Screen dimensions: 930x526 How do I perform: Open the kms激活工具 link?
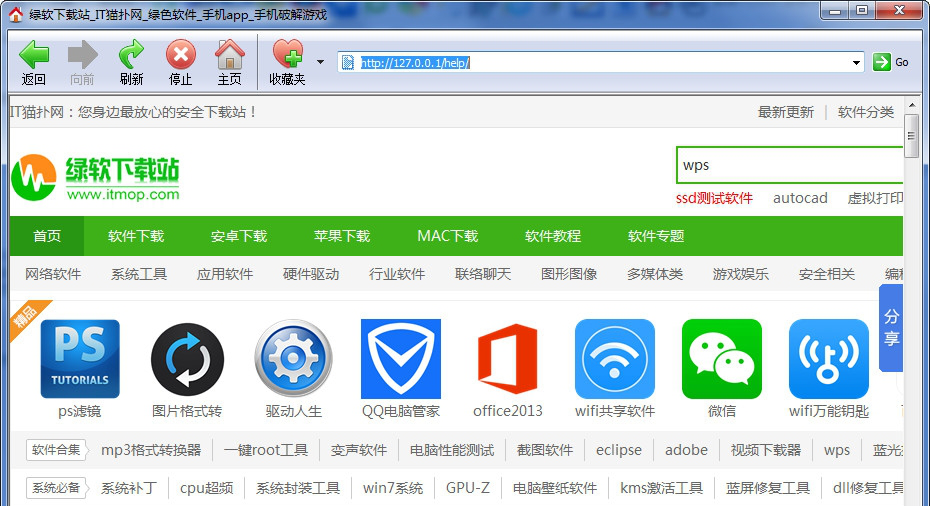coord(661,488)
